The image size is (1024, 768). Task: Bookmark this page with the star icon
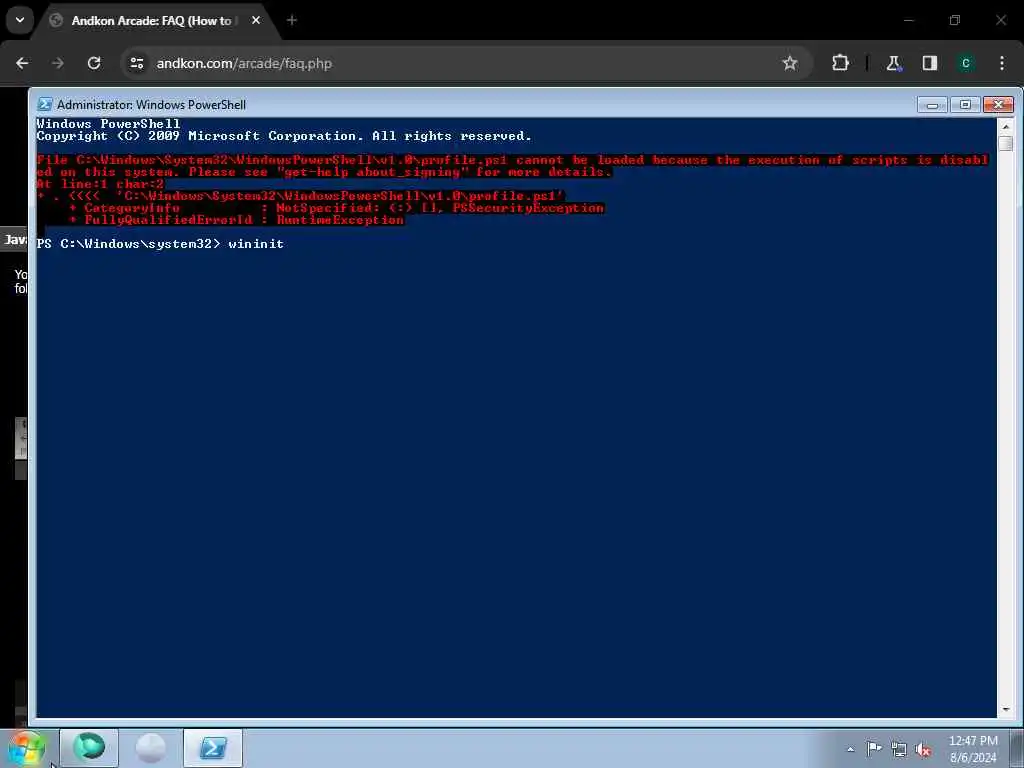point(790,63)
